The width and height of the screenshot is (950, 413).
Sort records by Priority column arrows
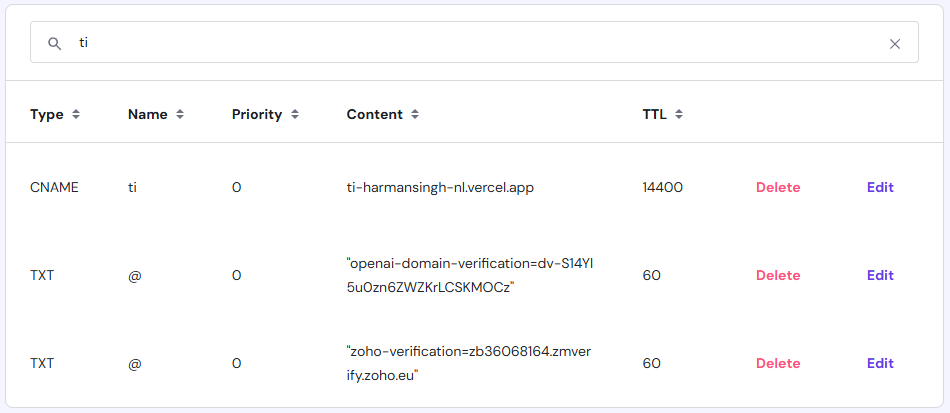pos(294,114)
